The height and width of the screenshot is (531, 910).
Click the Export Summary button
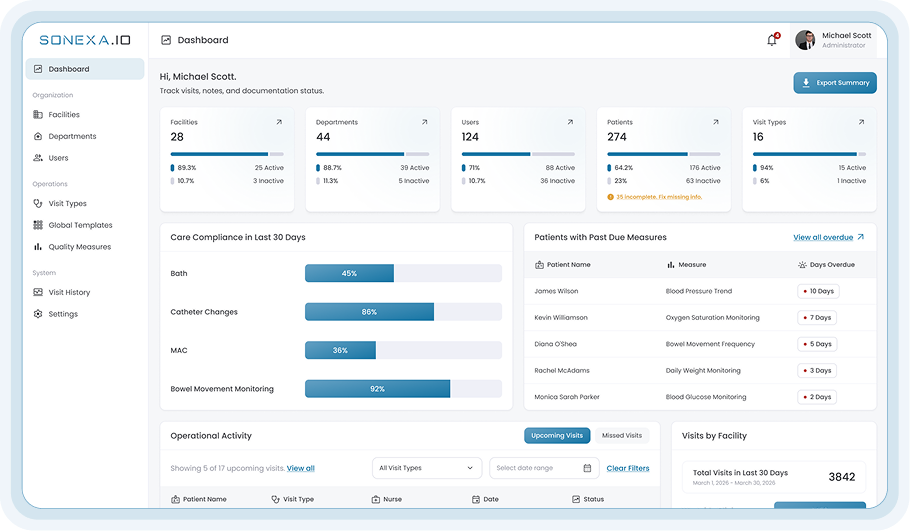835,82
